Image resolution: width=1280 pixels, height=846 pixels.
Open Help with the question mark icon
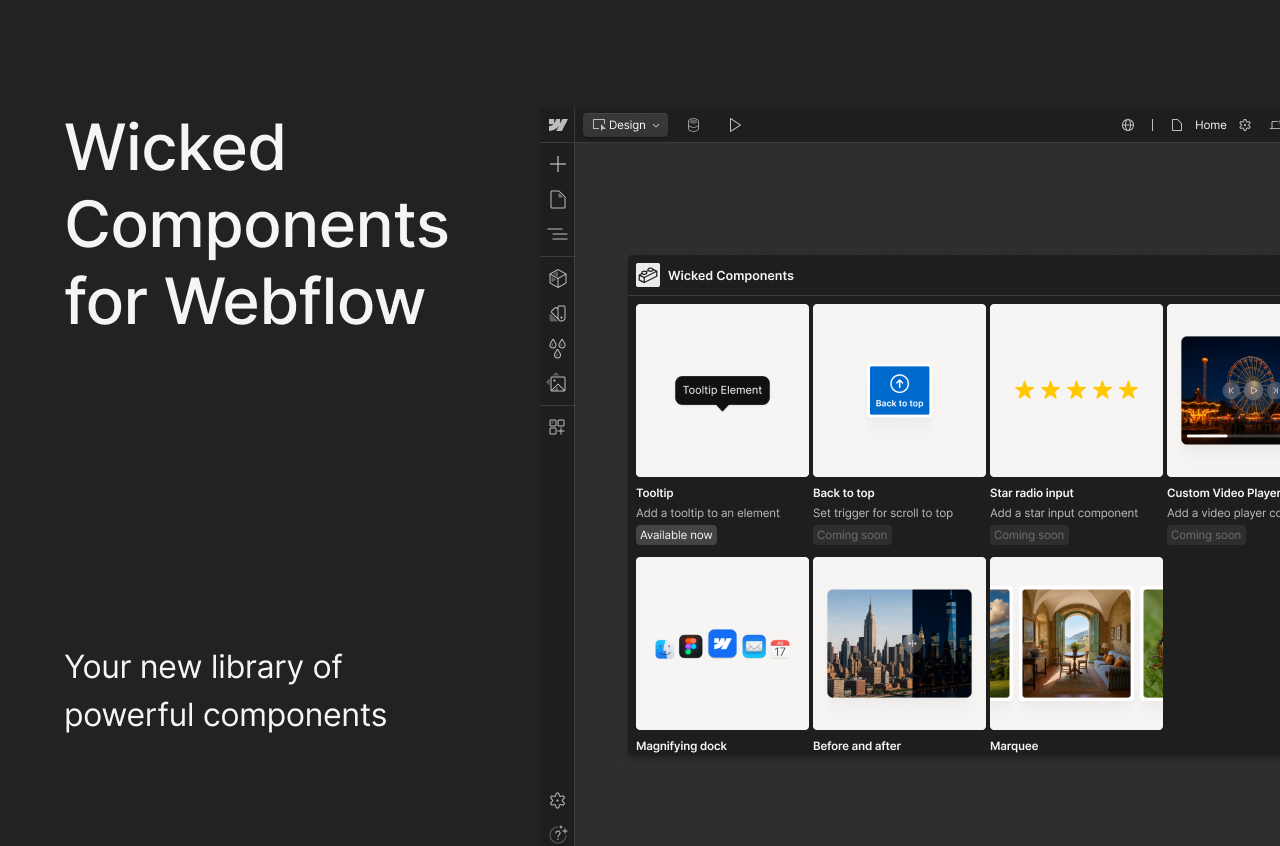point(558,834)
